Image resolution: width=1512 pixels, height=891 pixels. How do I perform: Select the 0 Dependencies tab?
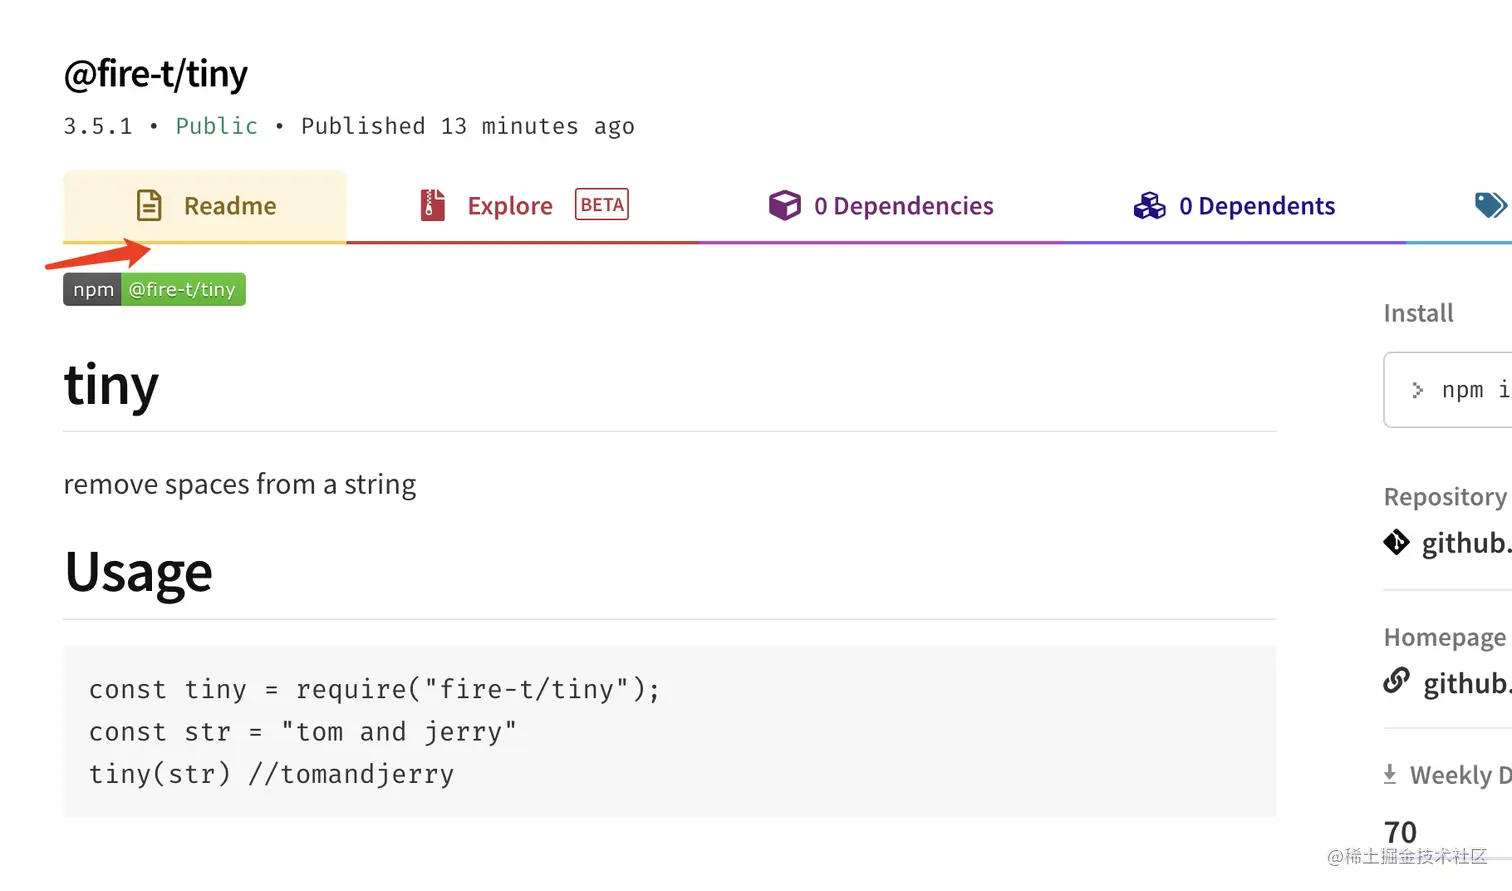coord(903,206)
